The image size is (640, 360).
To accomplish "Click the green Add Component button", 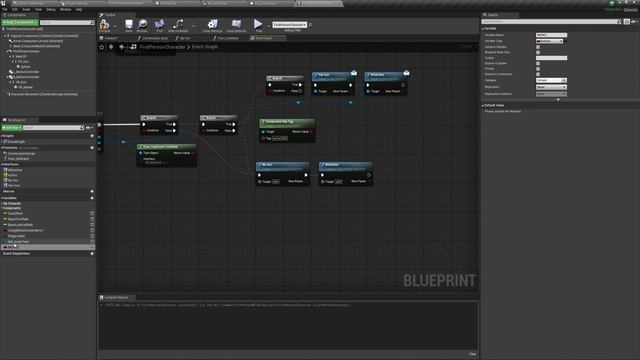I will coord(20,22).
